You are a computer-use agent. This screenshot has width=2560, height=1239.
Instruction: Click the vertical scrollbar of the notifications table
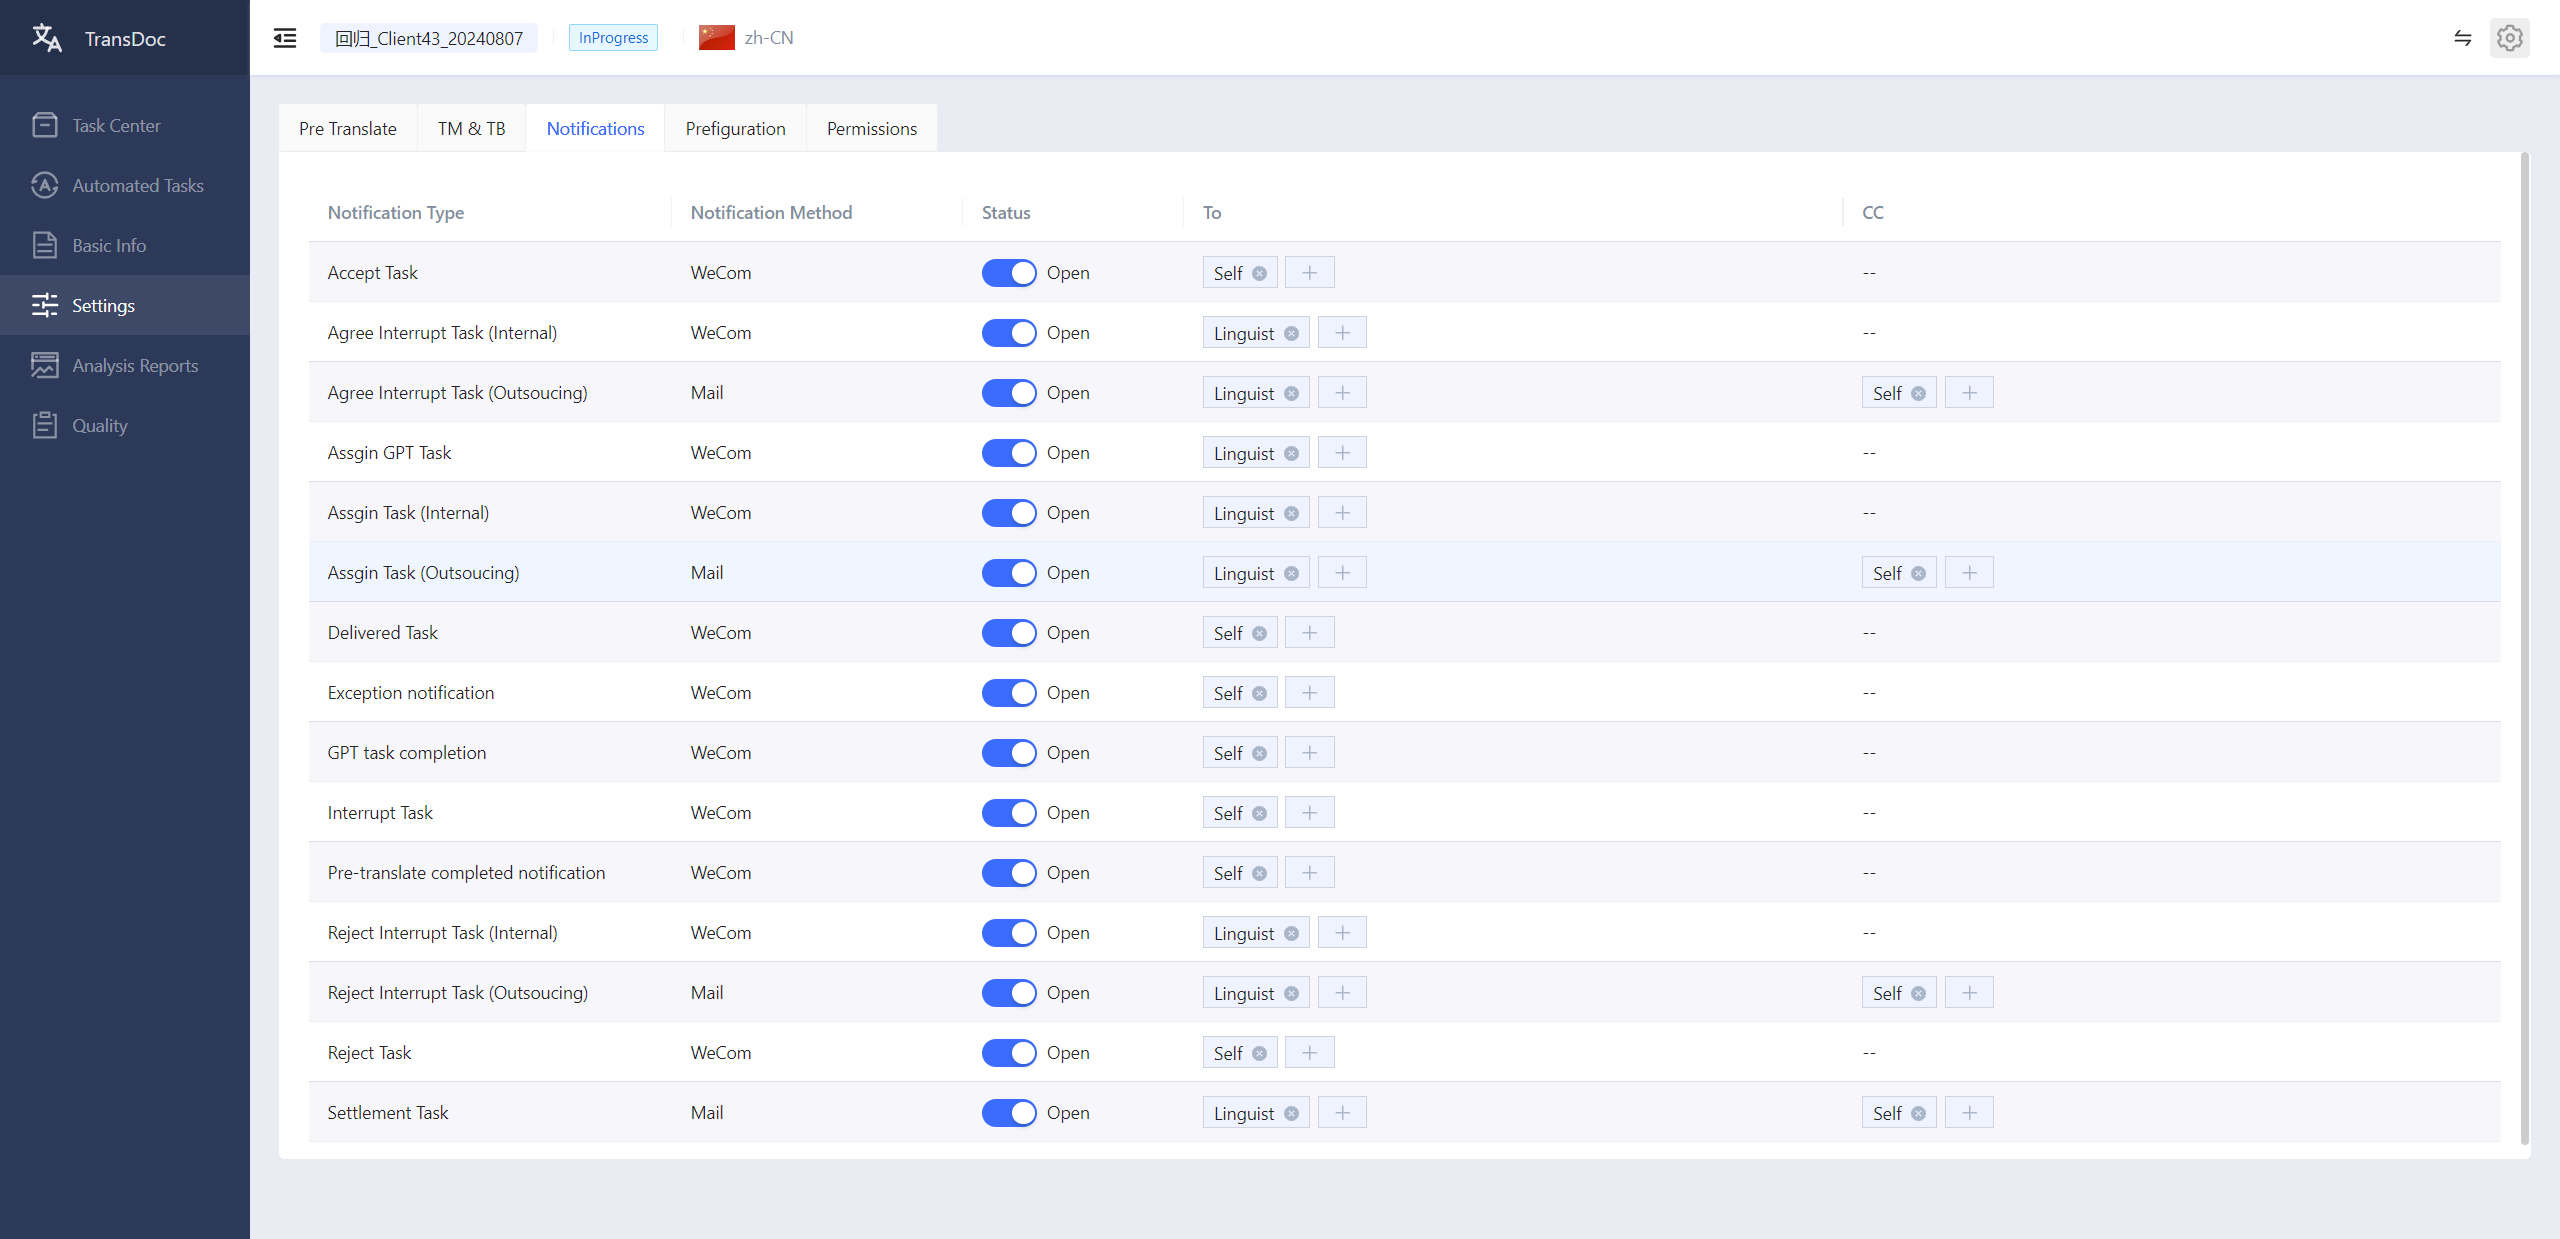(x=2524, y=650)
